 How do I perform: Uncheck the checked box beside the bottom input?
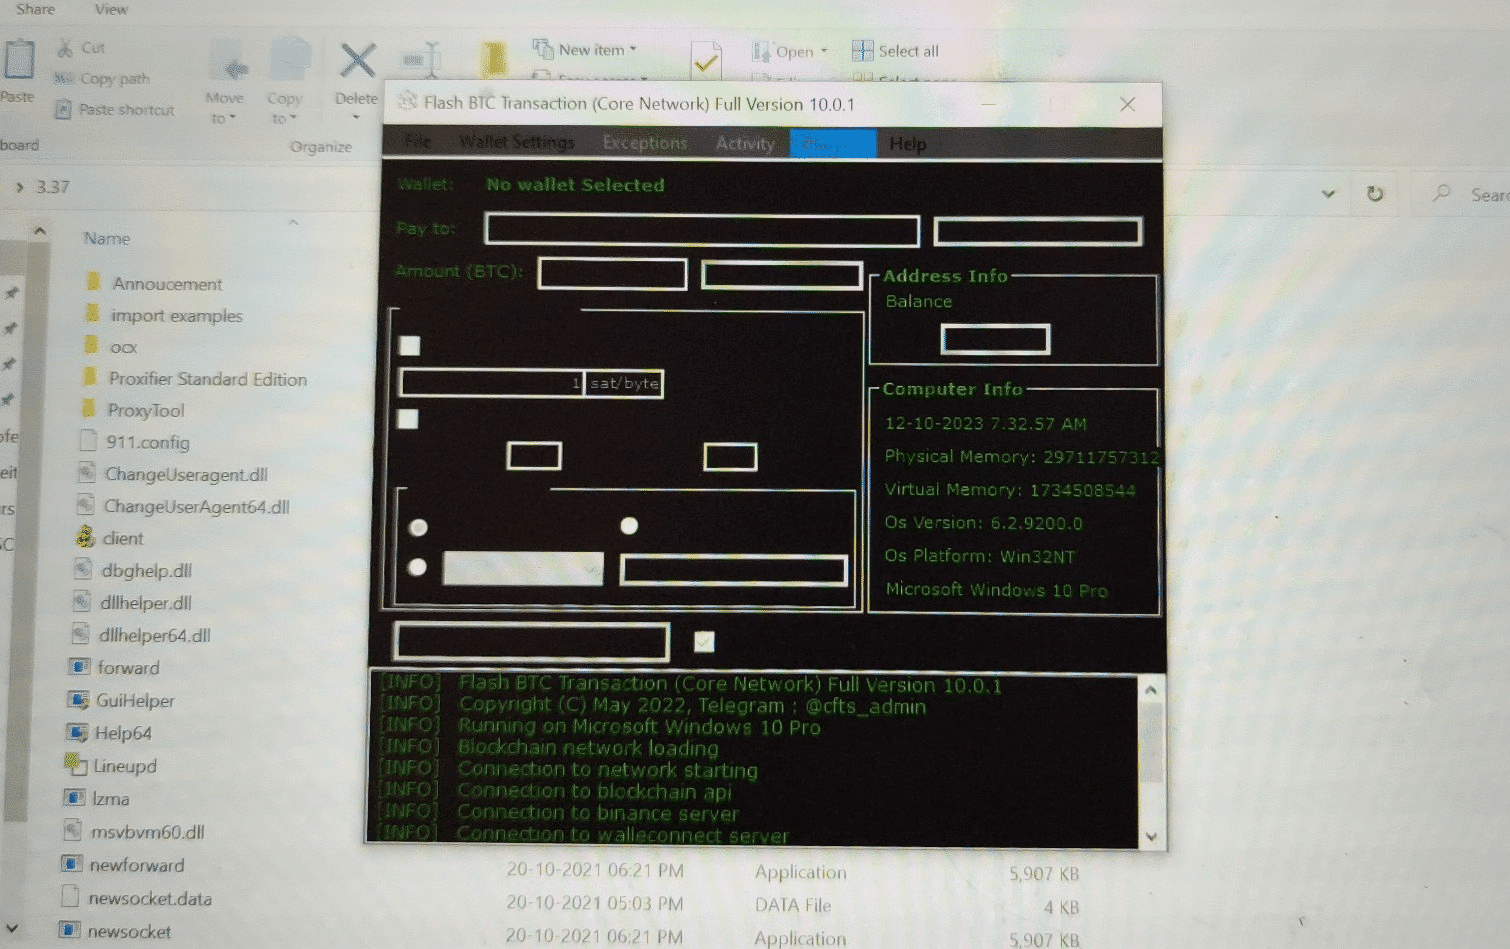704,642
